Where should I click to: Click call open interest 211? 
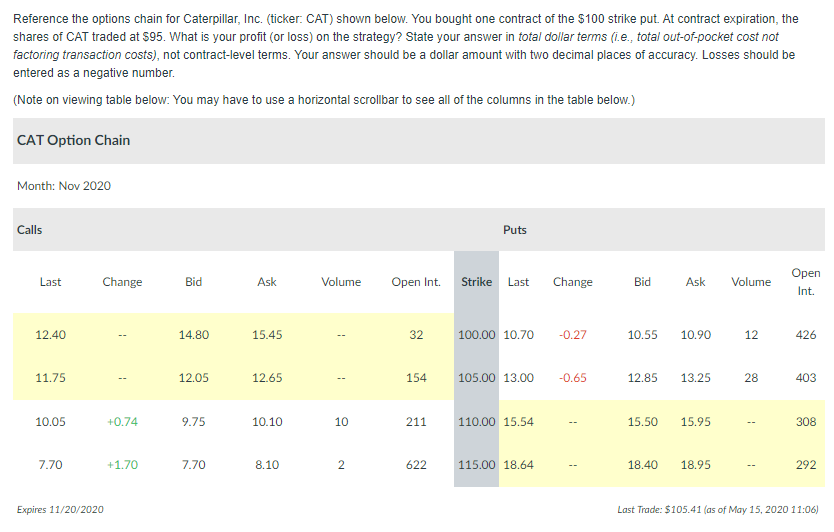point(416,422)
